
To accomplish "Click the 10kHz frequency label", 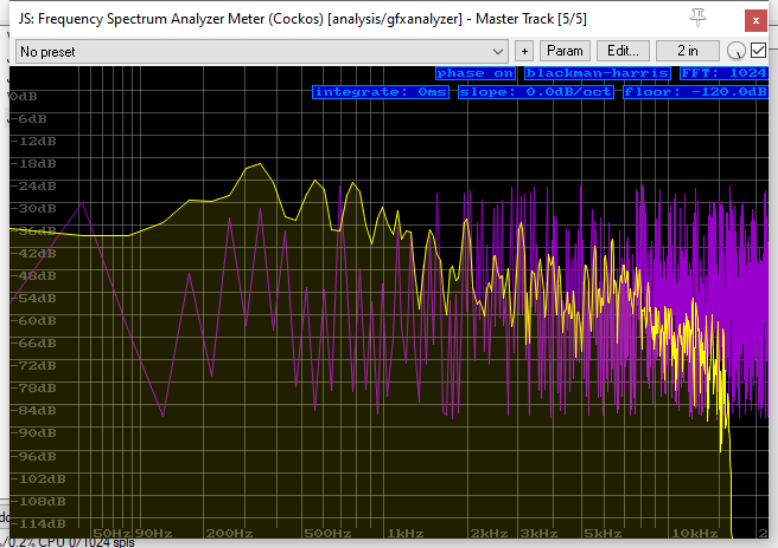I will pos(695,534).
